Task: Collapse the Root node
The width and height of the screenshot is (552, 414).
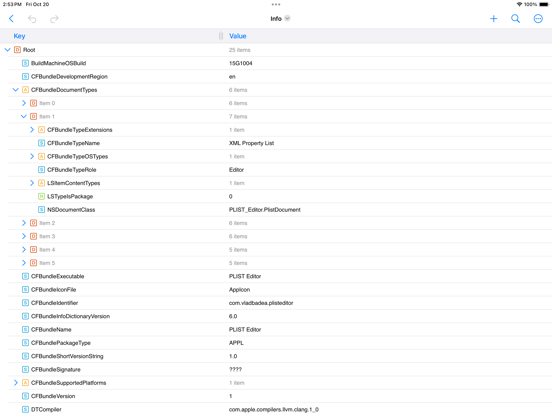Action: click(x=7, y=50)
